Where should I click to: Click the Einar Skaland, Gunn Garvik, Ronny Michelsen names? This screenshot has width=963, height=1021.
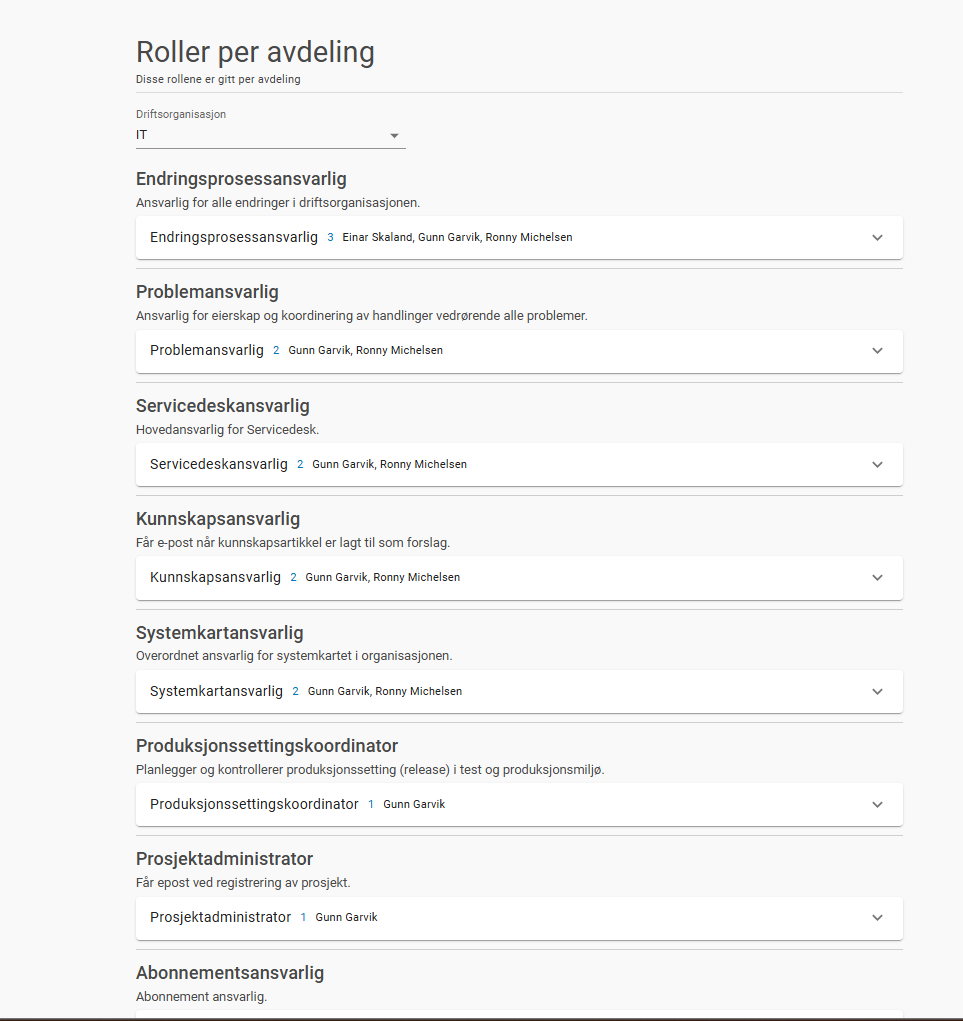458,238
